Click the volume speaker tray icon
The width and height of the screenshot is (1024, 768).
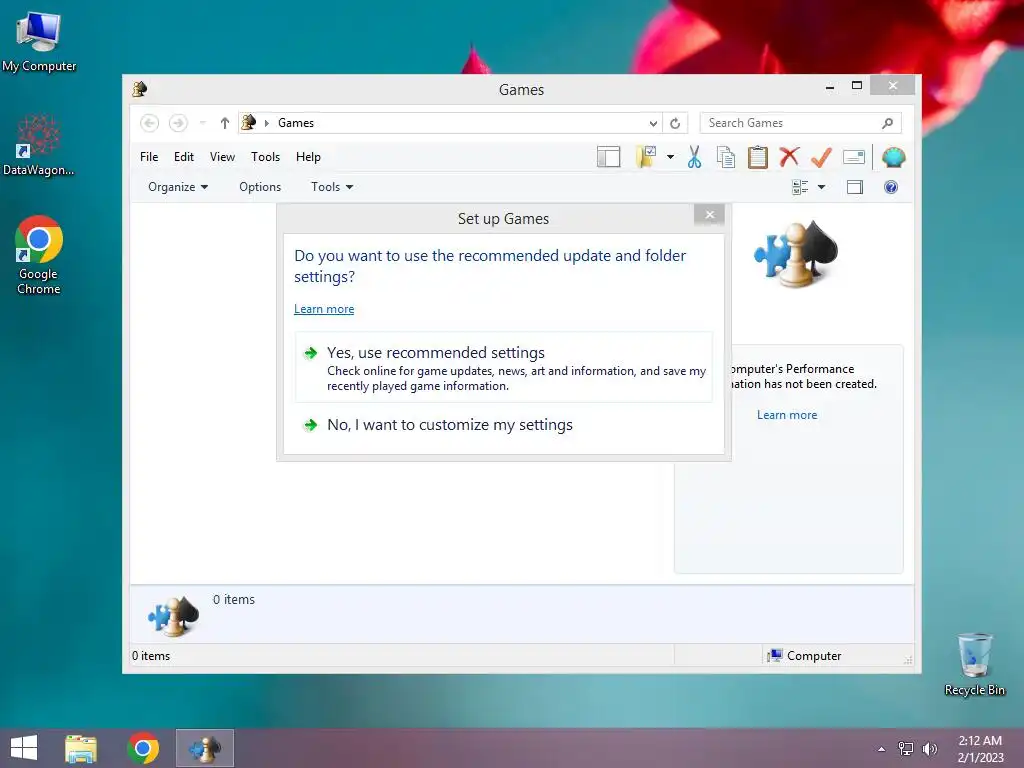tap(929, 748)
